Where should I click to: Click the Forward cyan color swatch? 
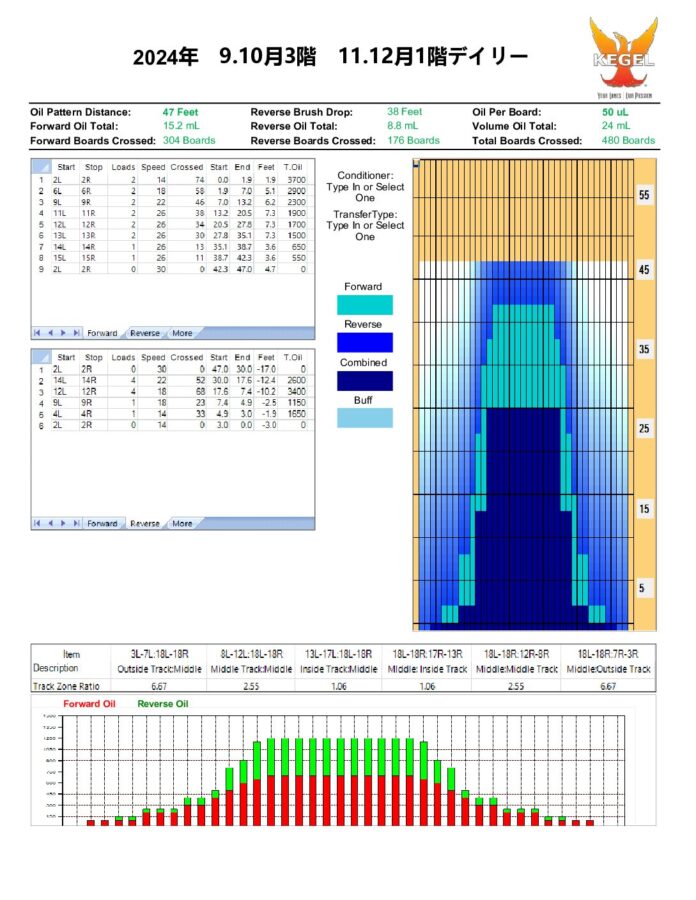point(365,305)
